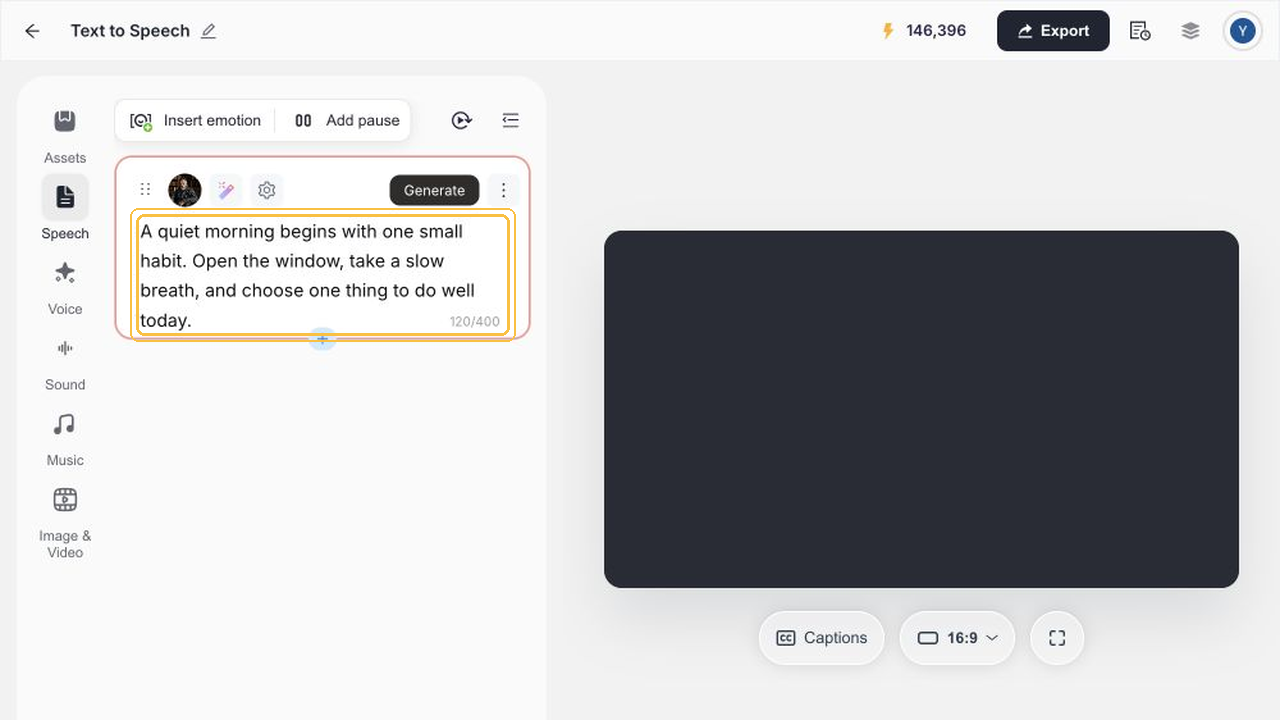1280x720 pixels.
Task: Go to Image & Video tab
Action: 65,522
